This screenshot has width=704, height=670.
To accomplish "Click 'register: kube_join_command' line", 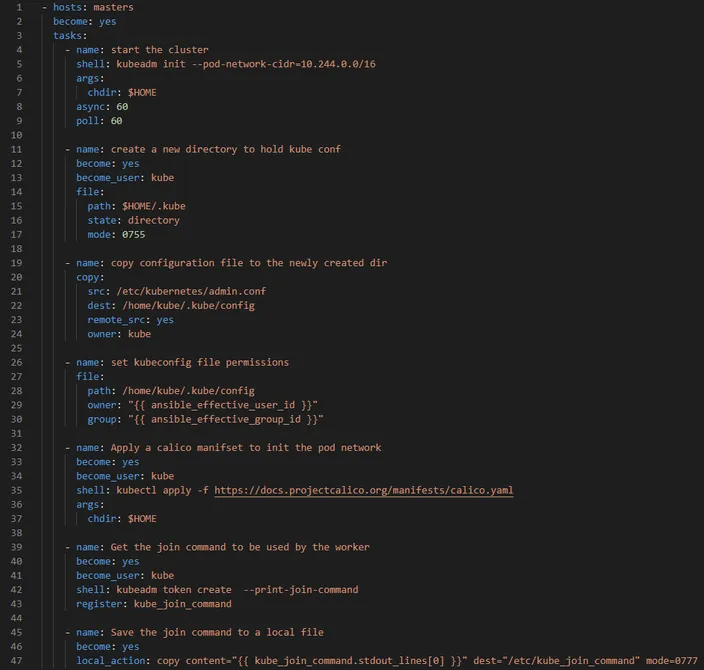I will click(154, 604).
